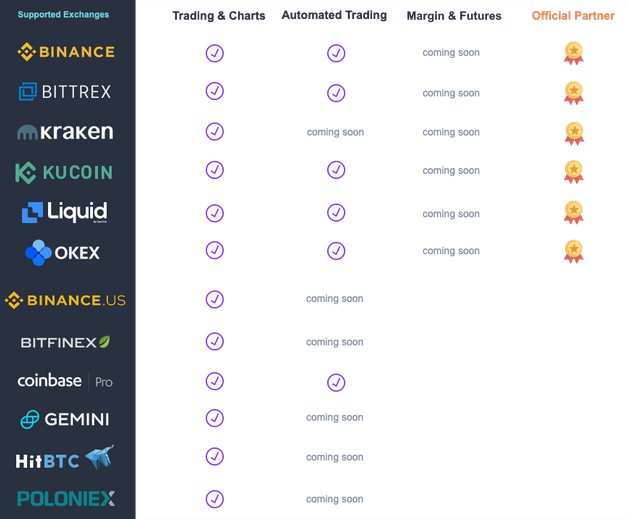Click Binance.US Trading & Charts checkmark
Viewport: 628px width, 519px height.
click(215, 299)
